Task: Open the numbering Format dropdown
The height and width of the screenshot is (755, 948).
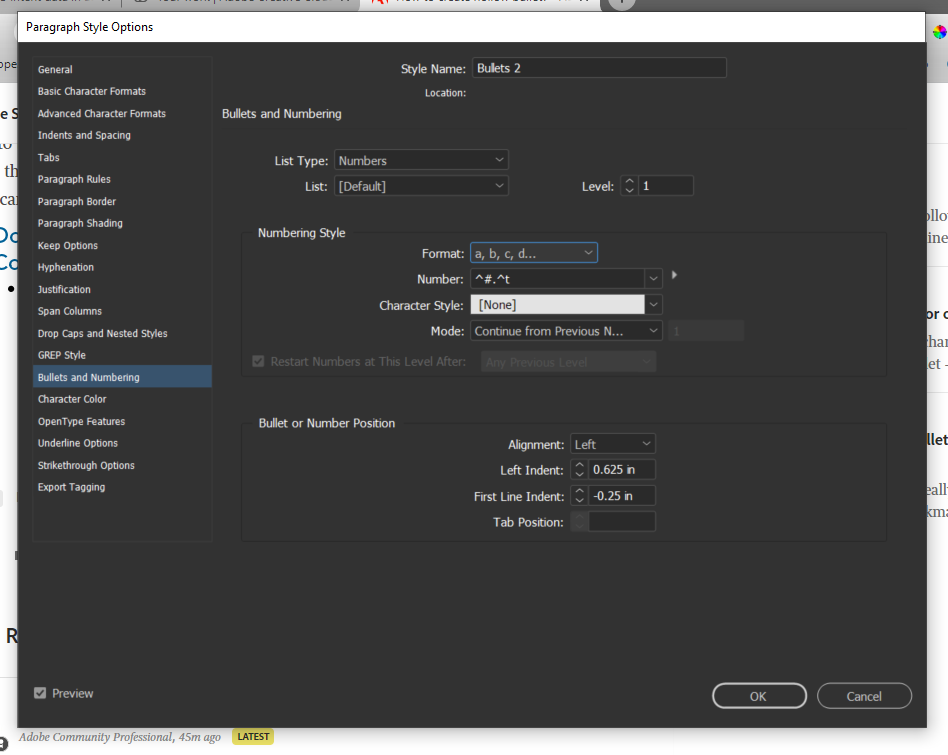Action: coord(533,252)
